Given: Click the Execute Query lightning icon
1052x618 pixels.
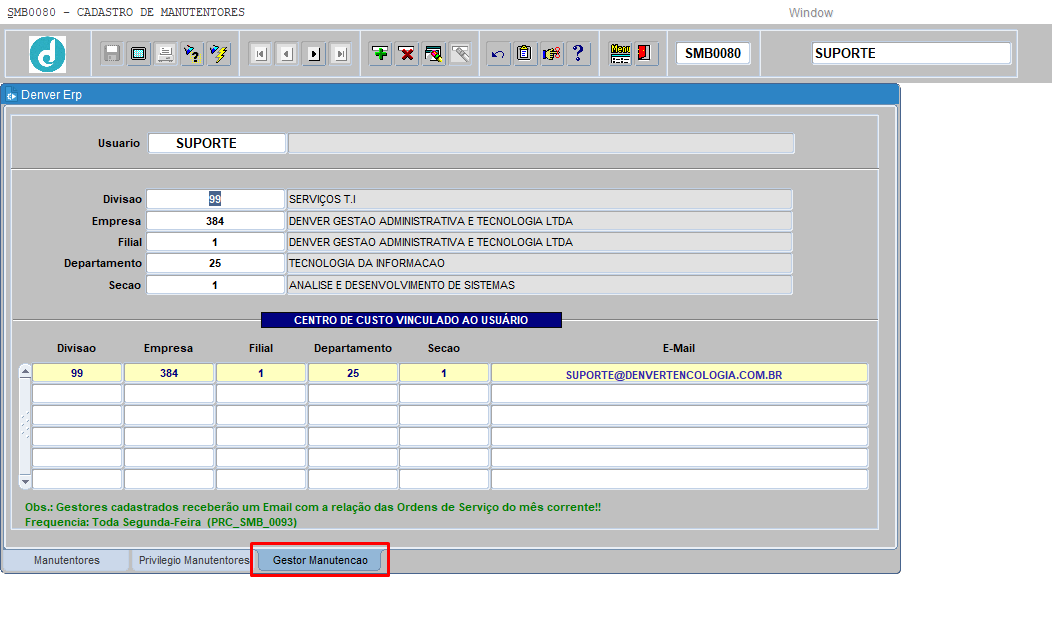Looking at the screenshot, I should click(219, 54).
